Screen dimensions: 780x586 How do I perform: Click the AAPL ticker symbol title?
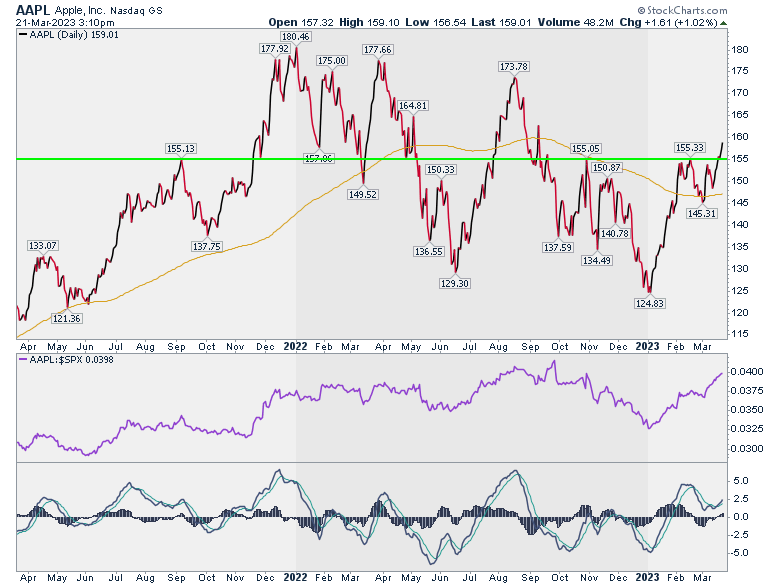tap(33, 9)
